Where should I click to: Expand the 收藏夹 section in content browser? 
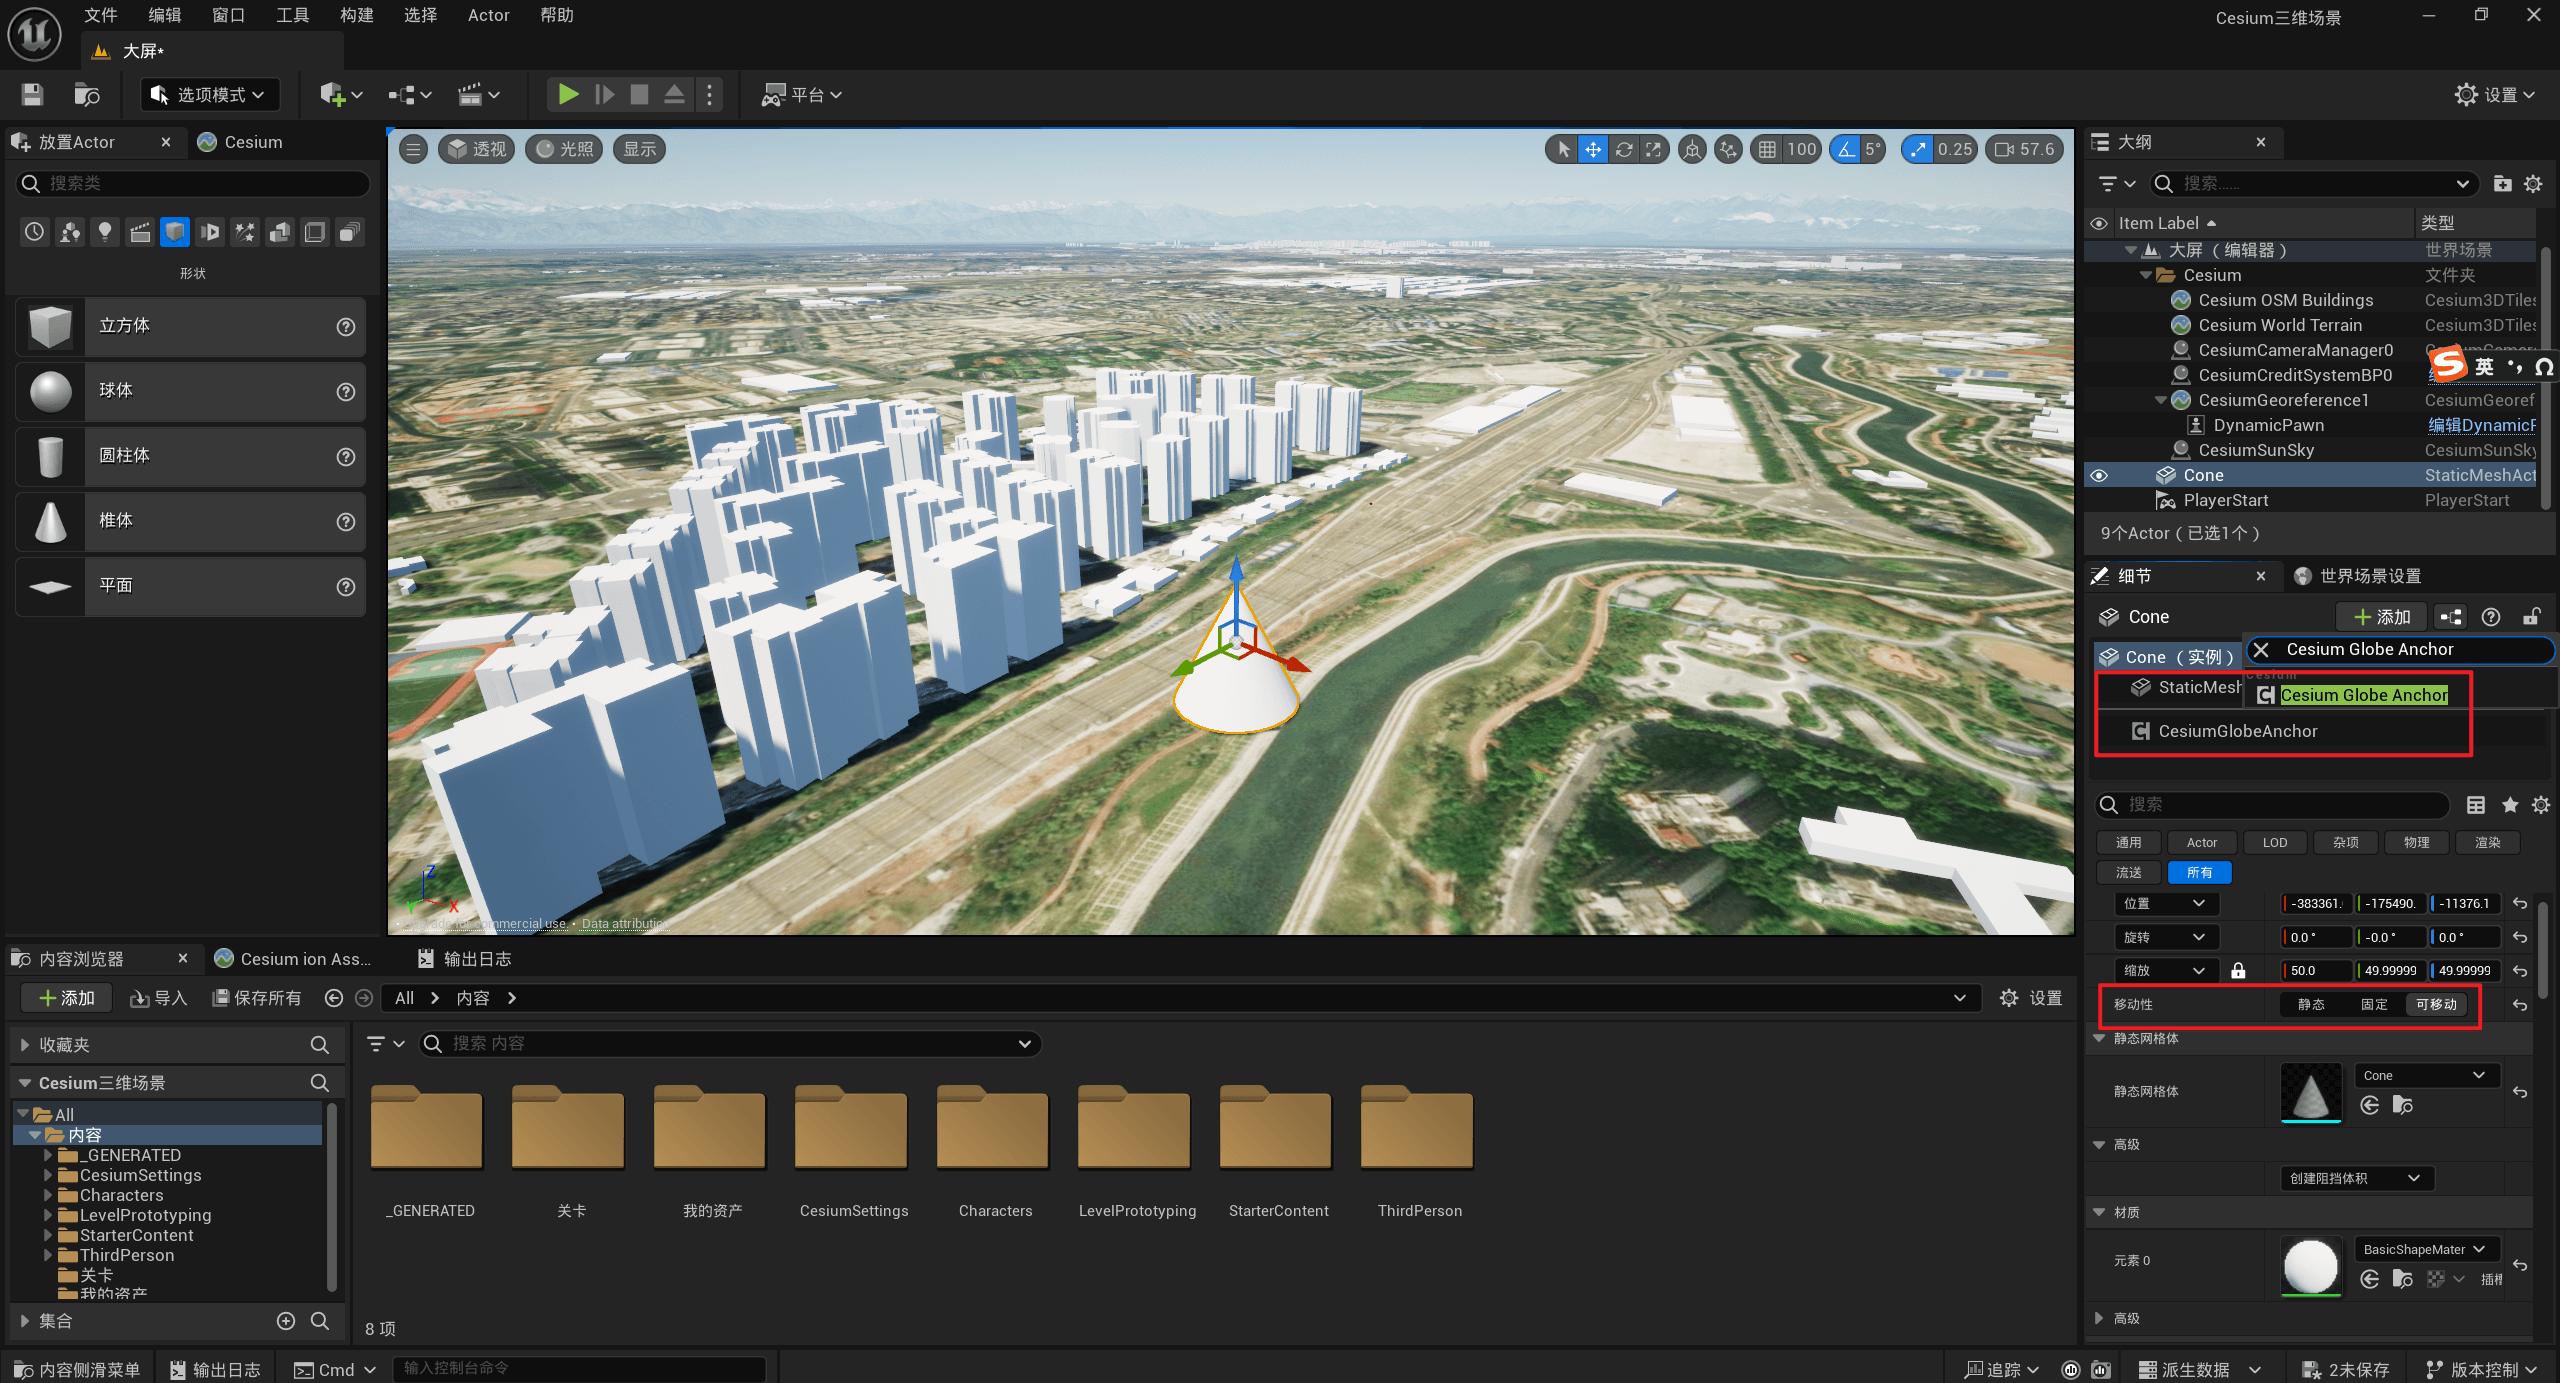tap(25, 1045)
